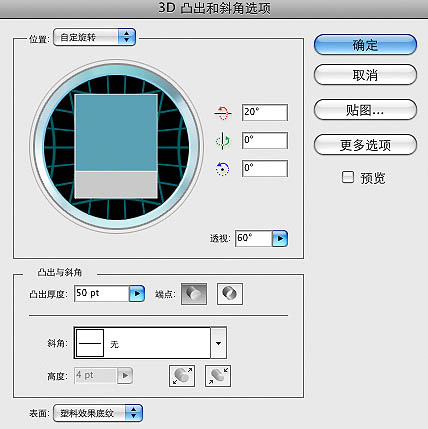Click the X-axis rotation icon
The height and width of the screenshot is (429, 428).
222,113
